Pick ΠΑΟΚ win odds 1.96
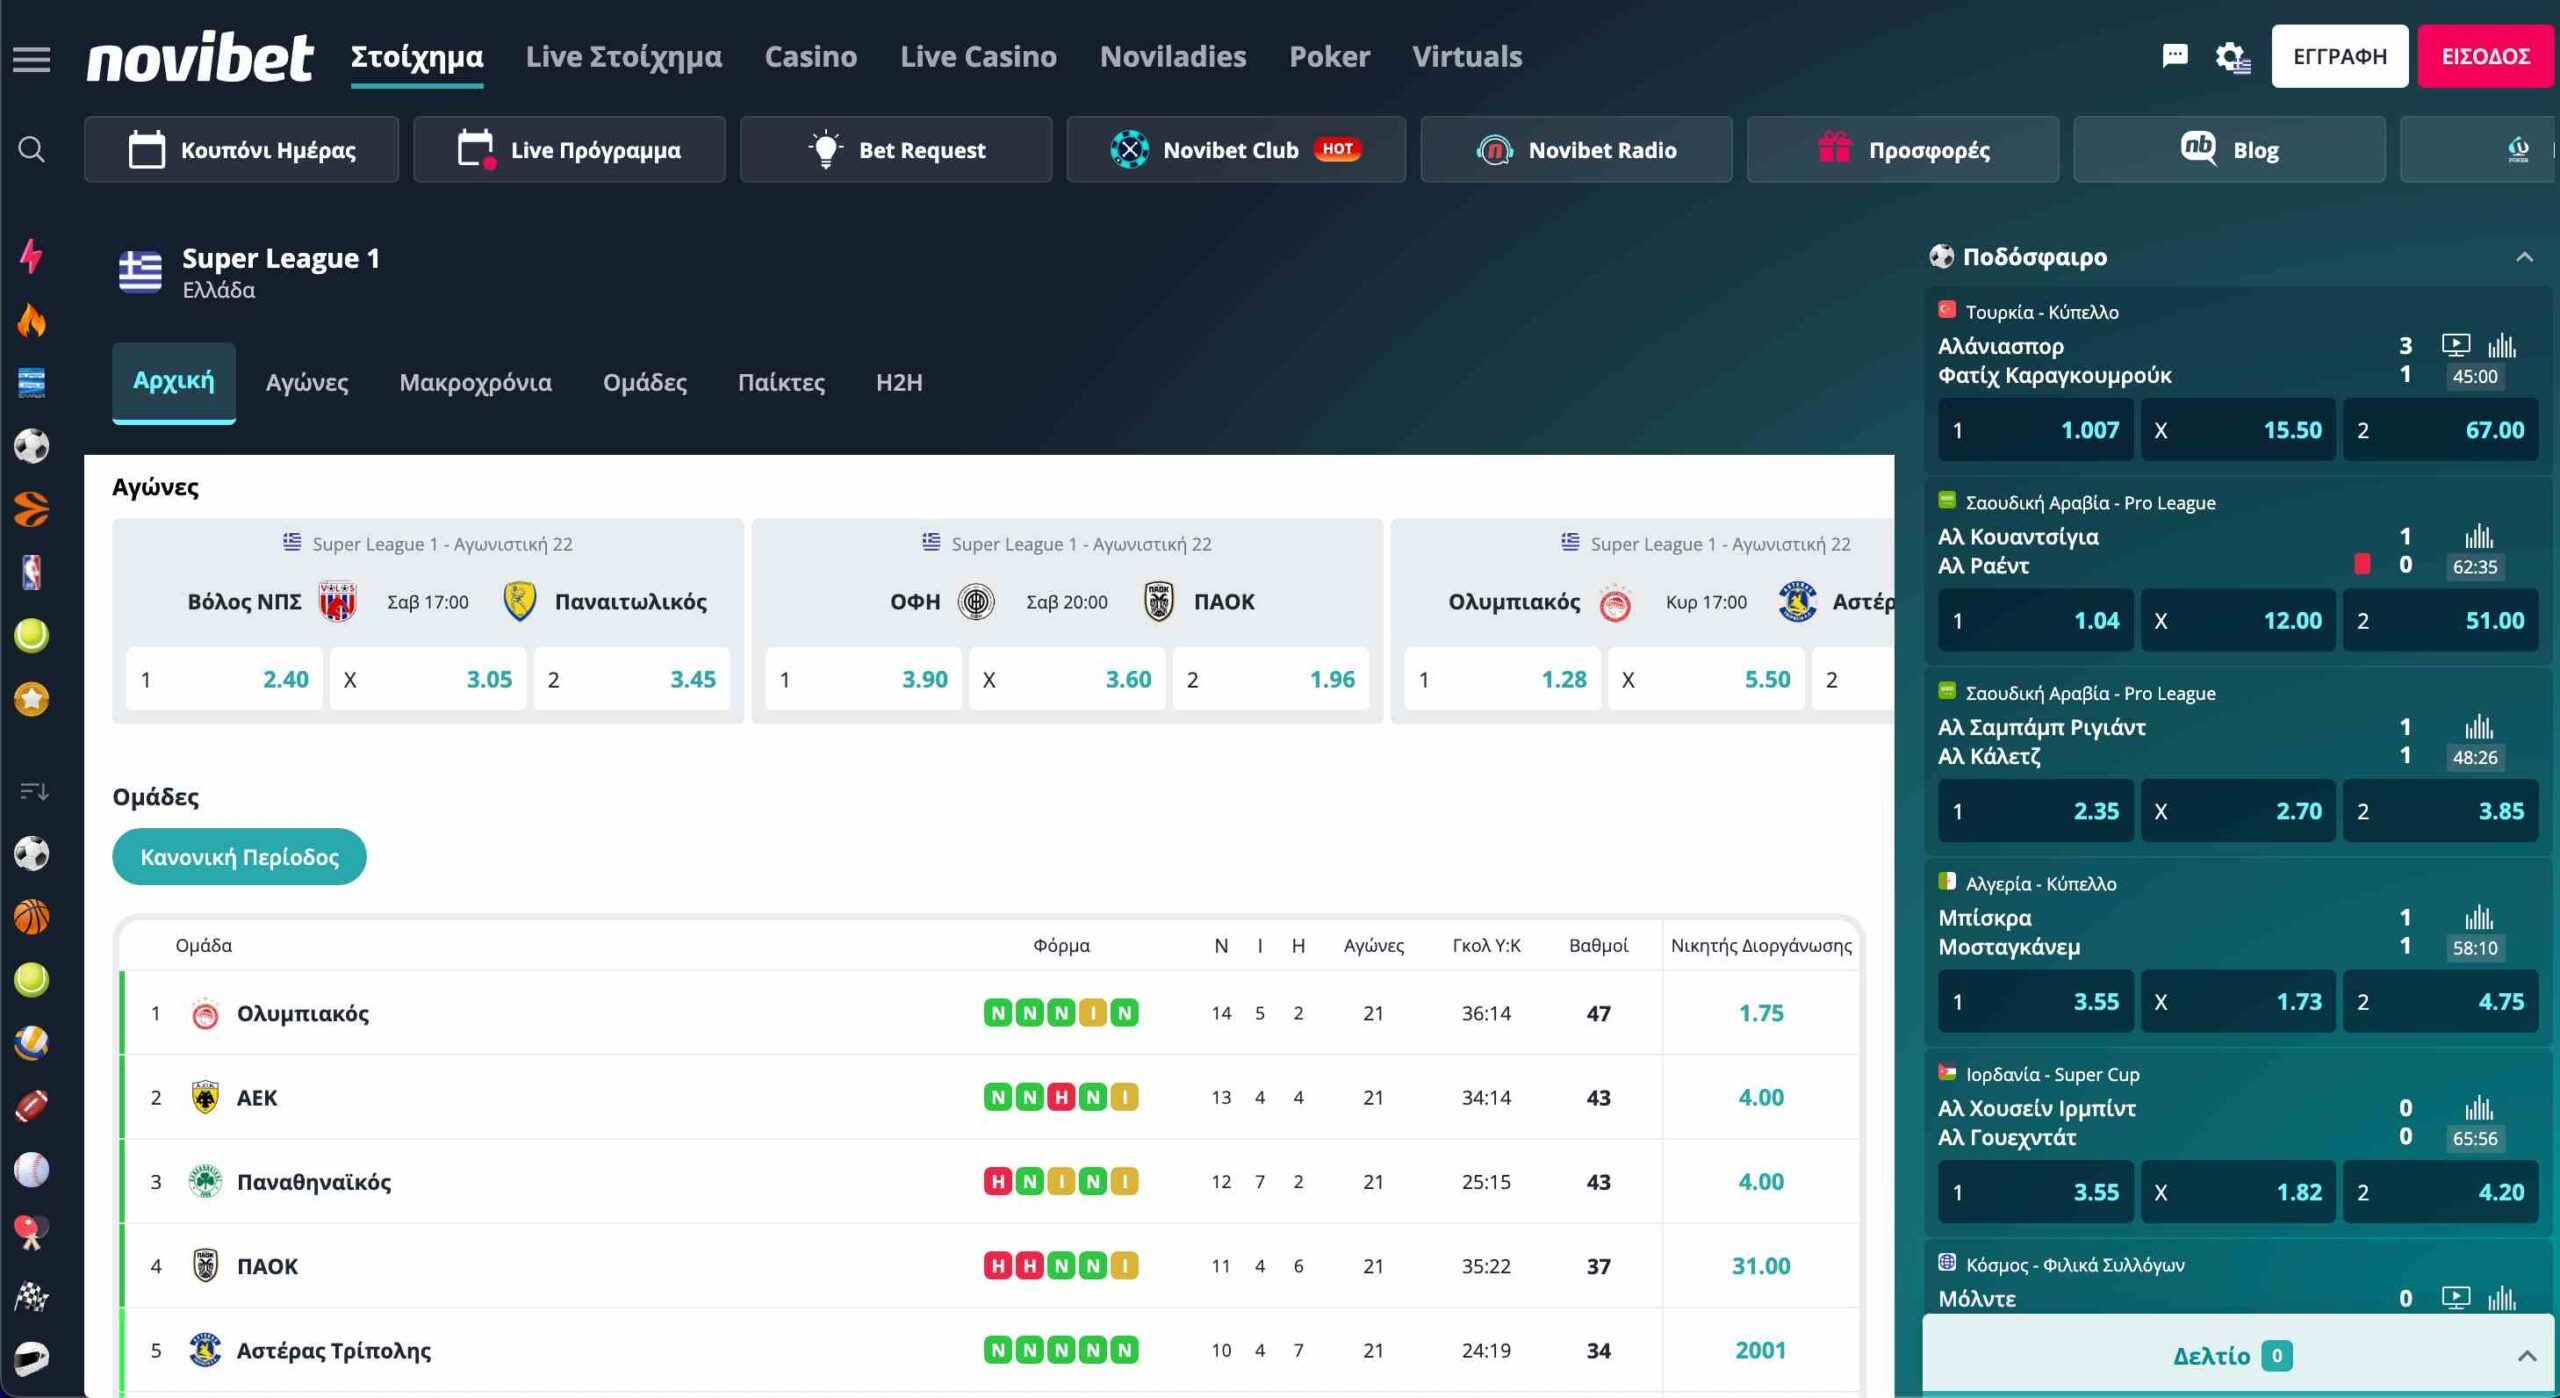The width and height of the screenshot is (2560, 1398). (x=1271, y=679)
